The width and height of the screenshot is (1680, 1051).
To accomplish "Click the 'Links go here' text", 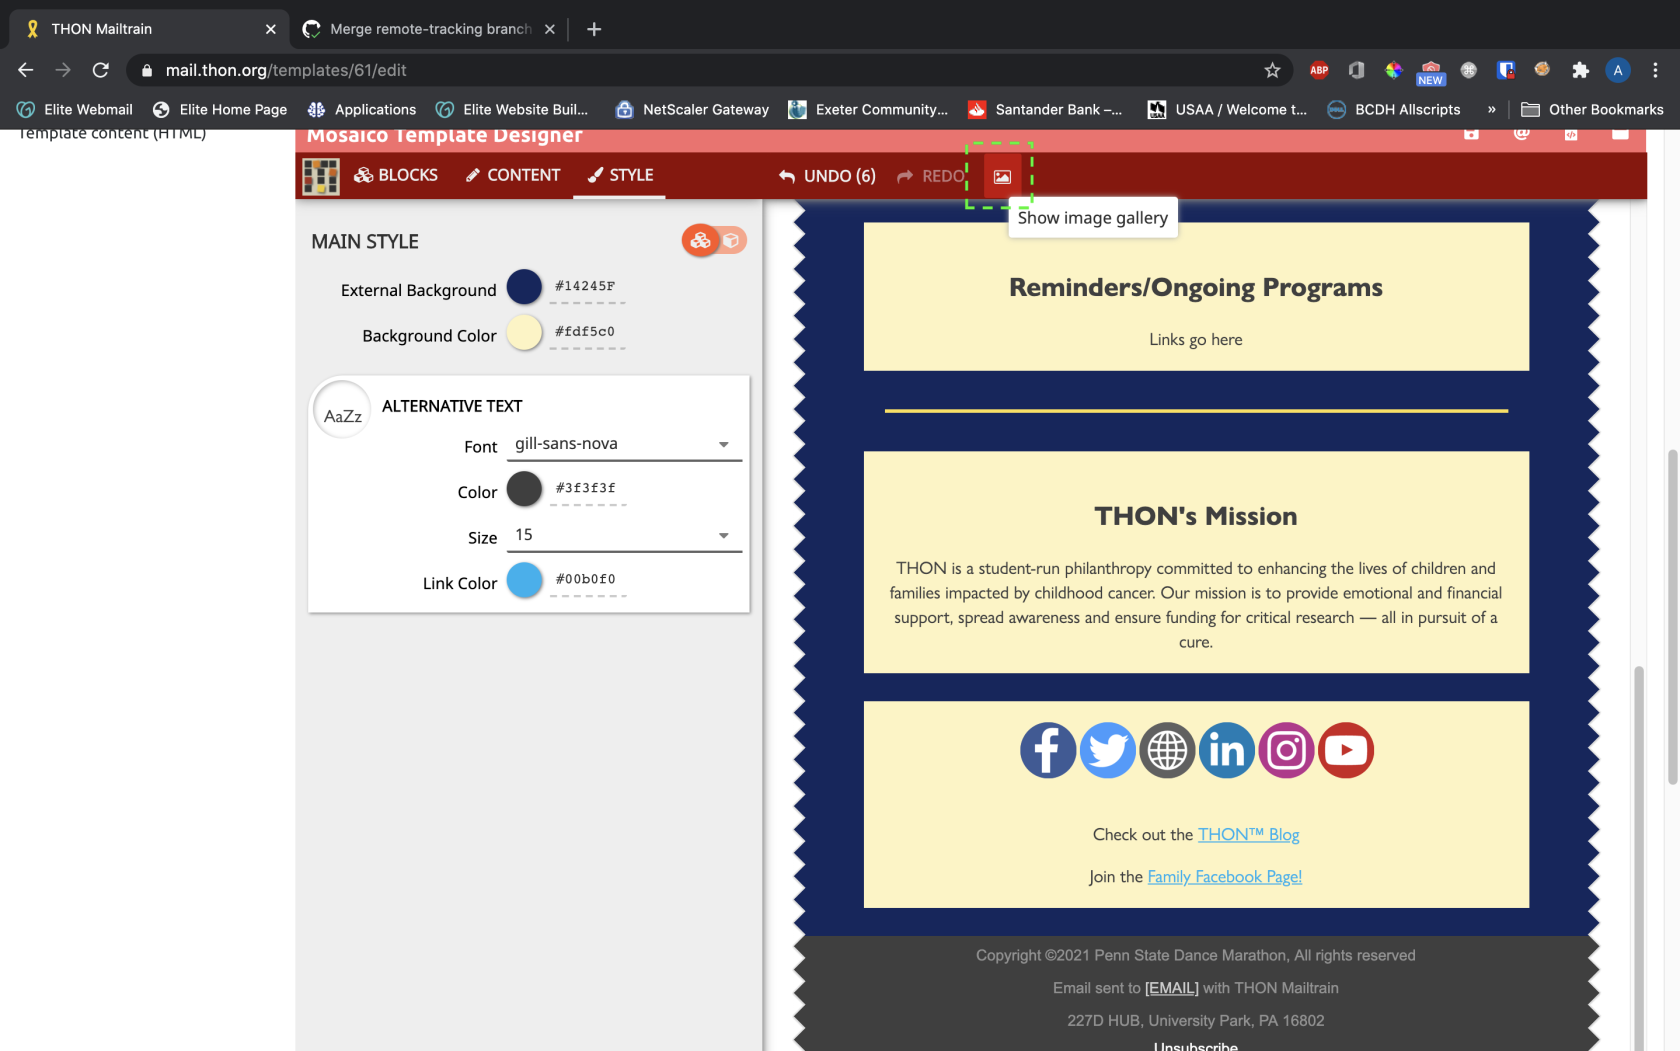I will 1195,340.
